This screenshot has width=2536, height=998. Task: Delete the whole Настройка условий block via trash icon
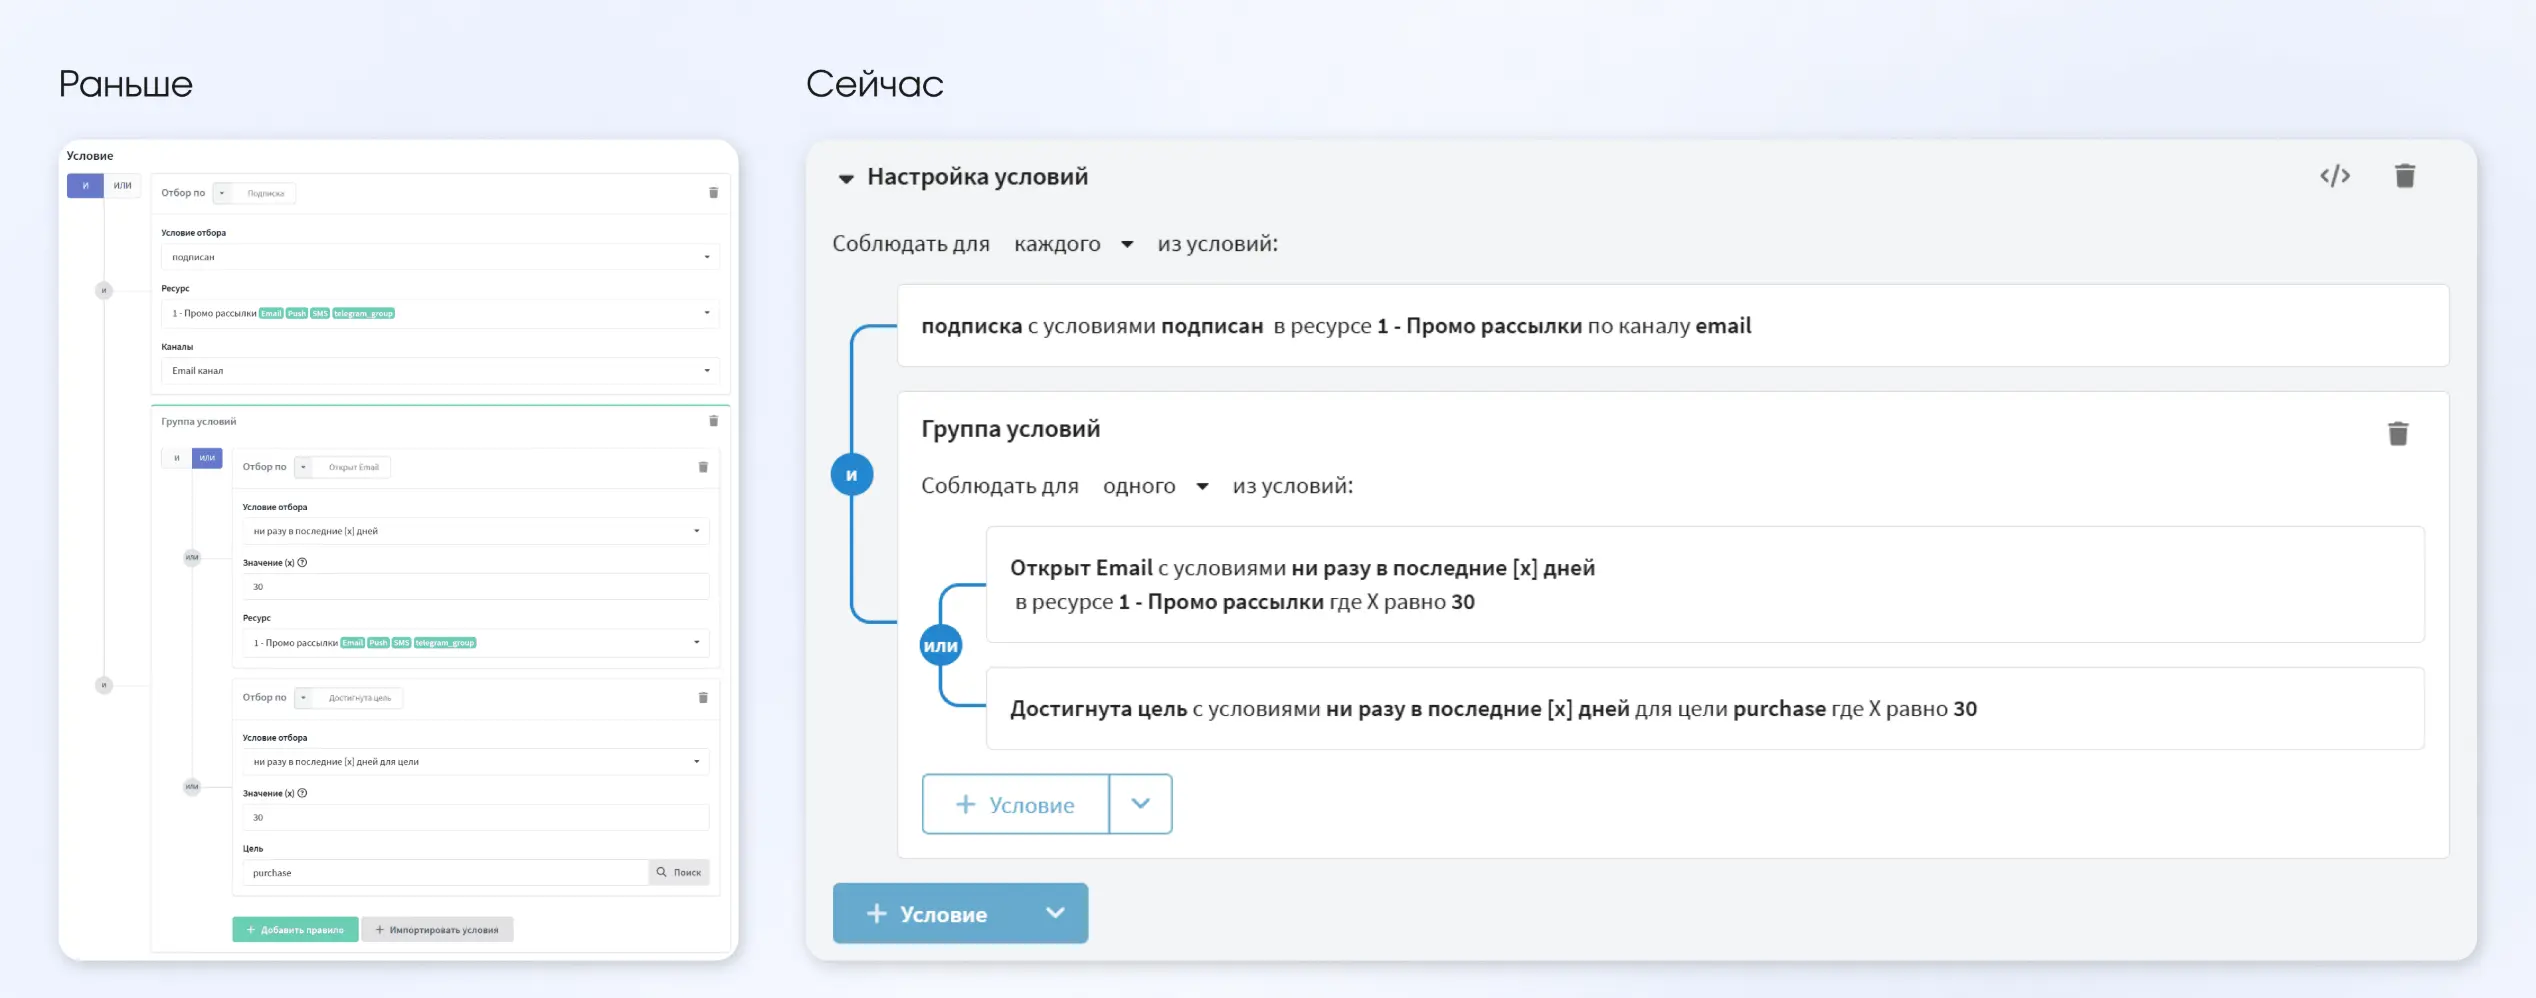(2405, 176)
